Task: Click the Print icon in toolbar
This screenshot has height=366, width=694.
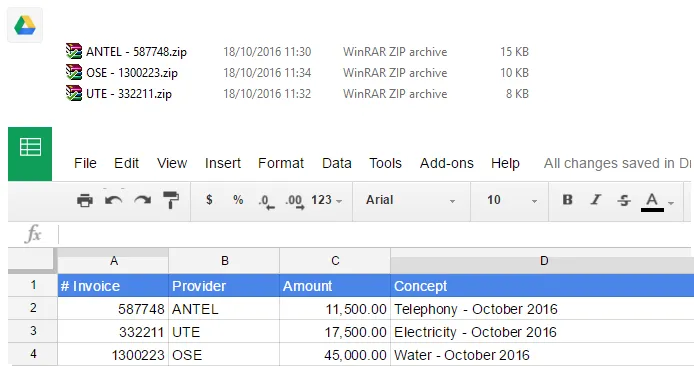Action: pos(85,200)
